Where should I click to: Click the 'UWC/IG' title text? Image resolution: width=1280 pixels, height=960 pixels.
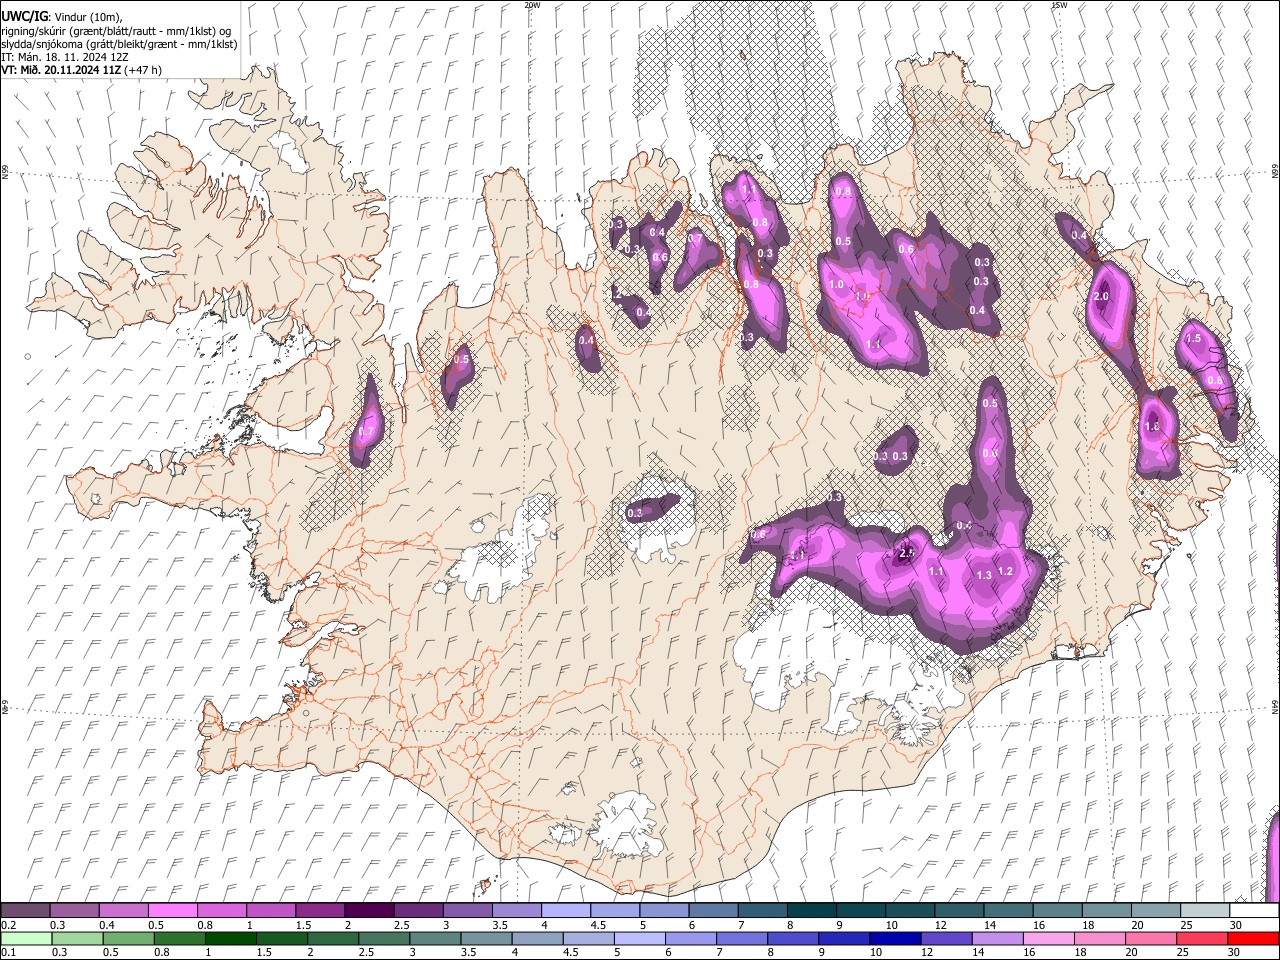point(24,16)
